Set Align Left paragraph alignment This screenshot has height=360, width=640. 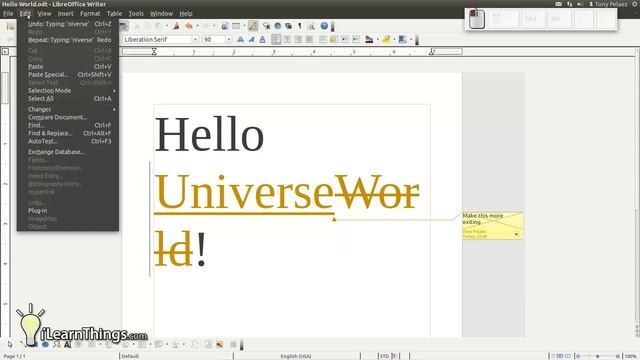[x=276, y=40]
